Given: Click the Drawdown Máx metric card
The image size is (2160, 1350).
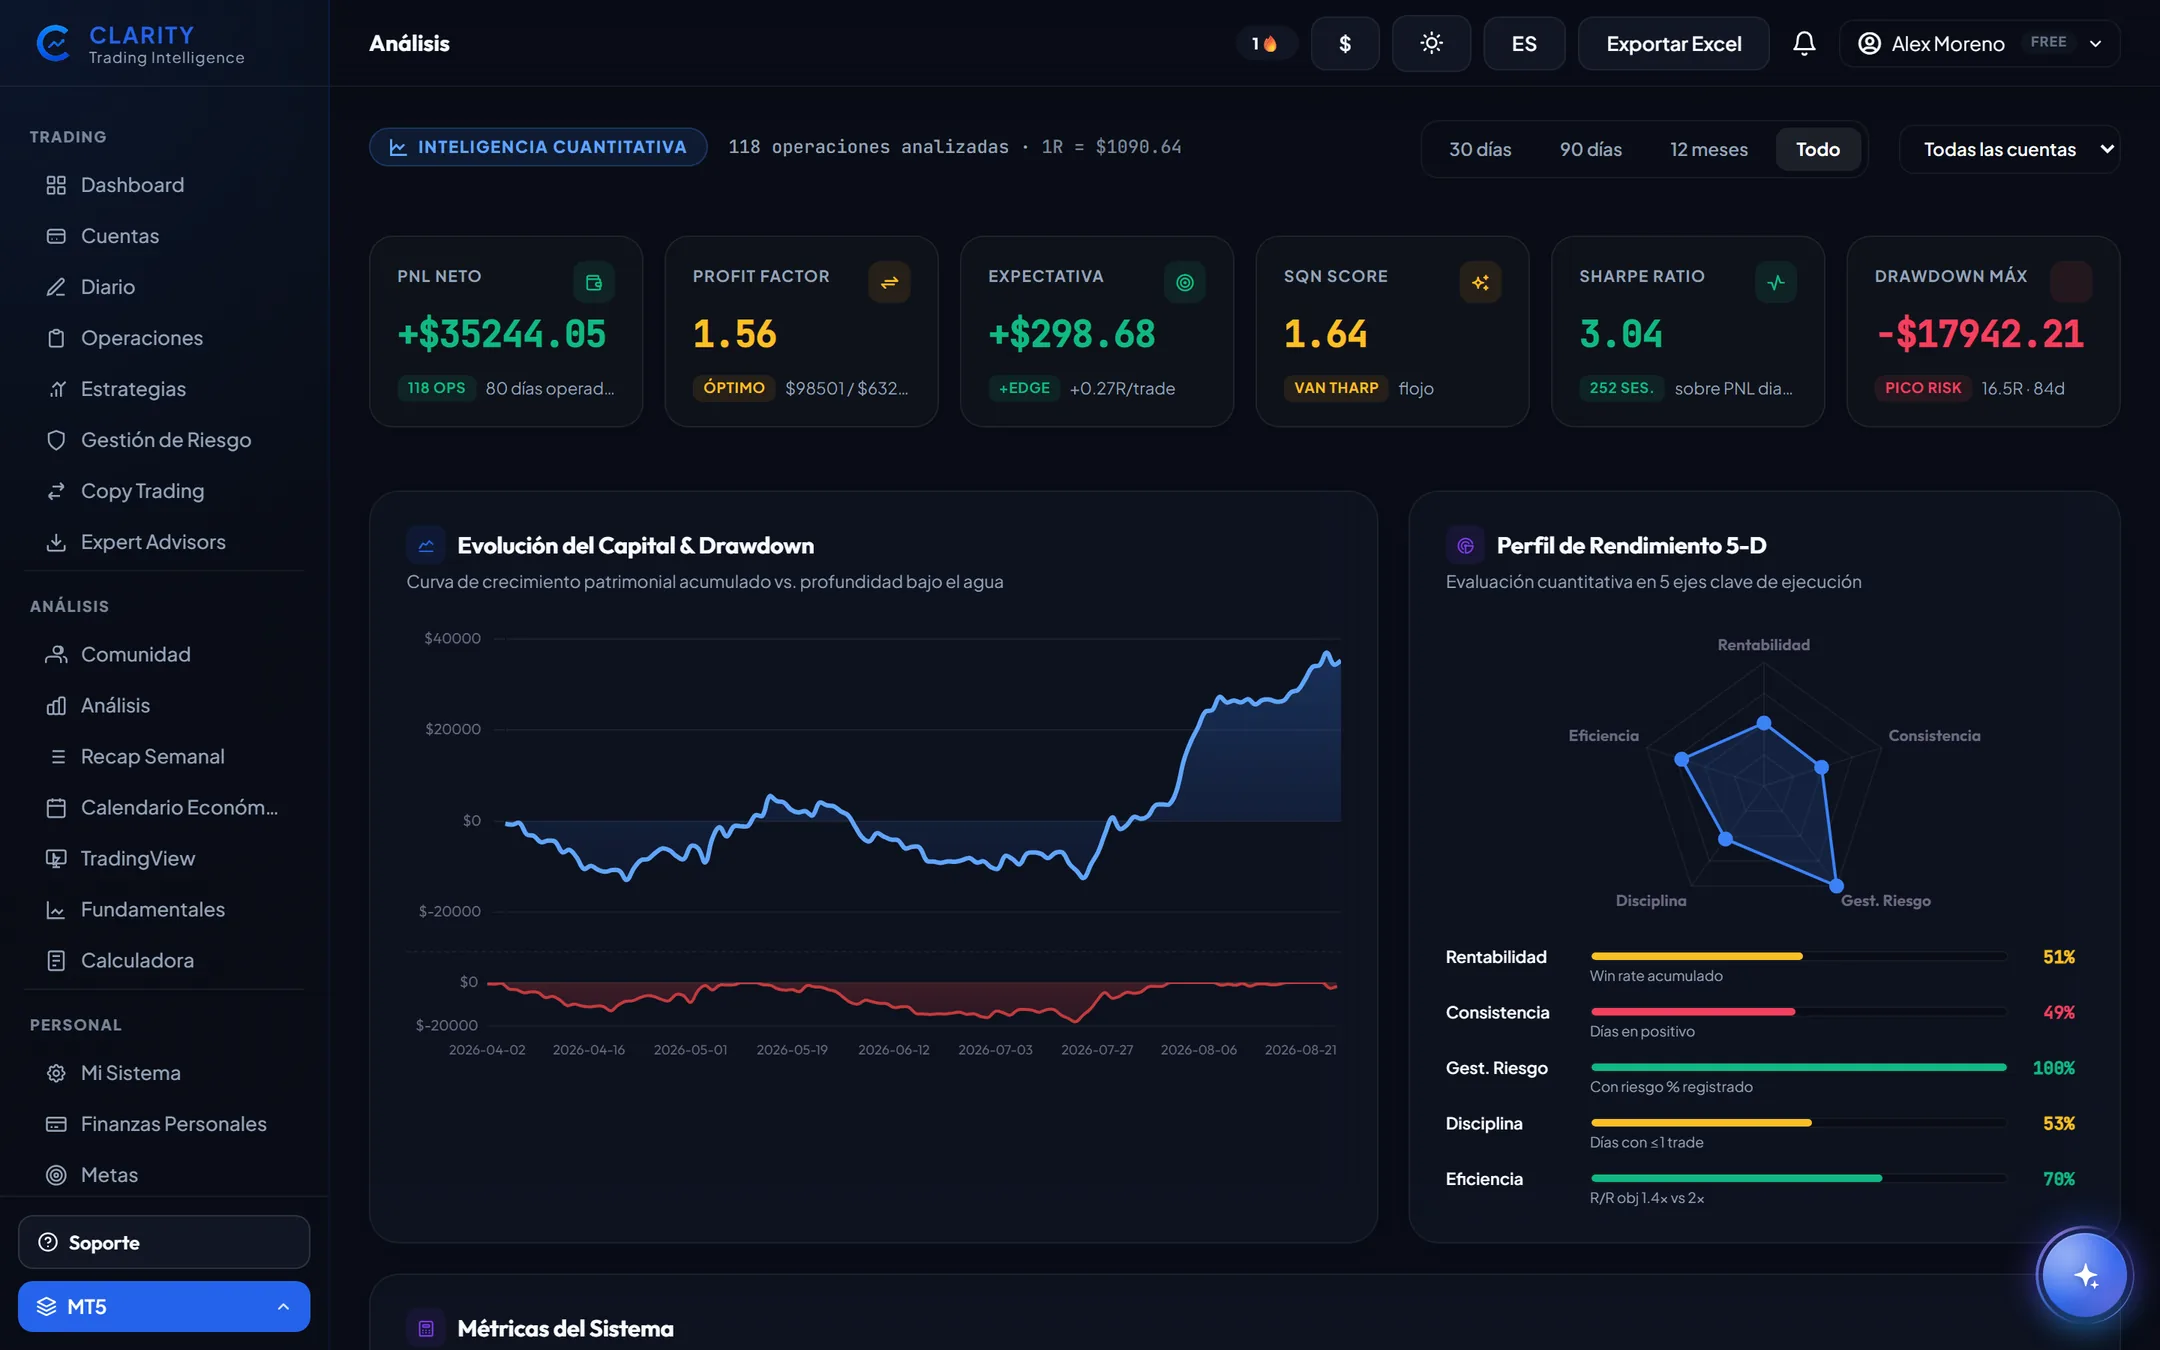Looking at the screenshot, I should (x=1983, y=332).
